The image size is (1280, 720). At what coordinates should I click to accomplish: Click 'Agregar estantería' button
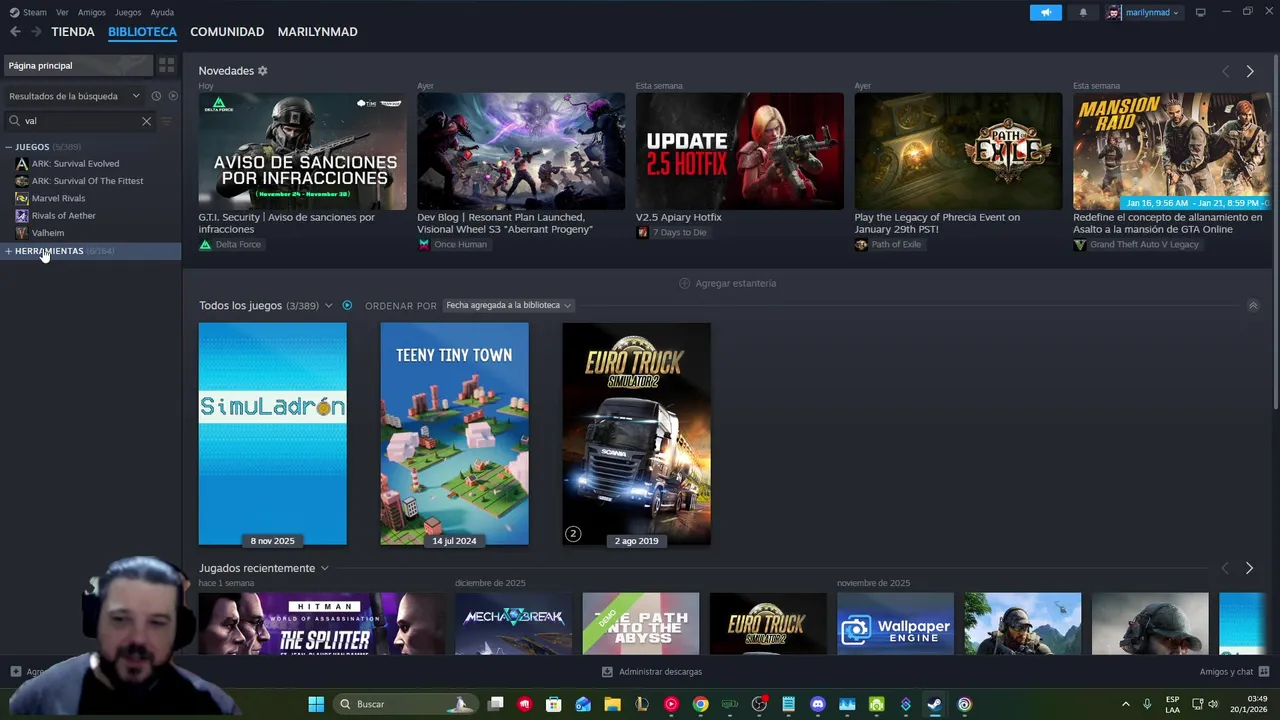(x=727, y=283)
